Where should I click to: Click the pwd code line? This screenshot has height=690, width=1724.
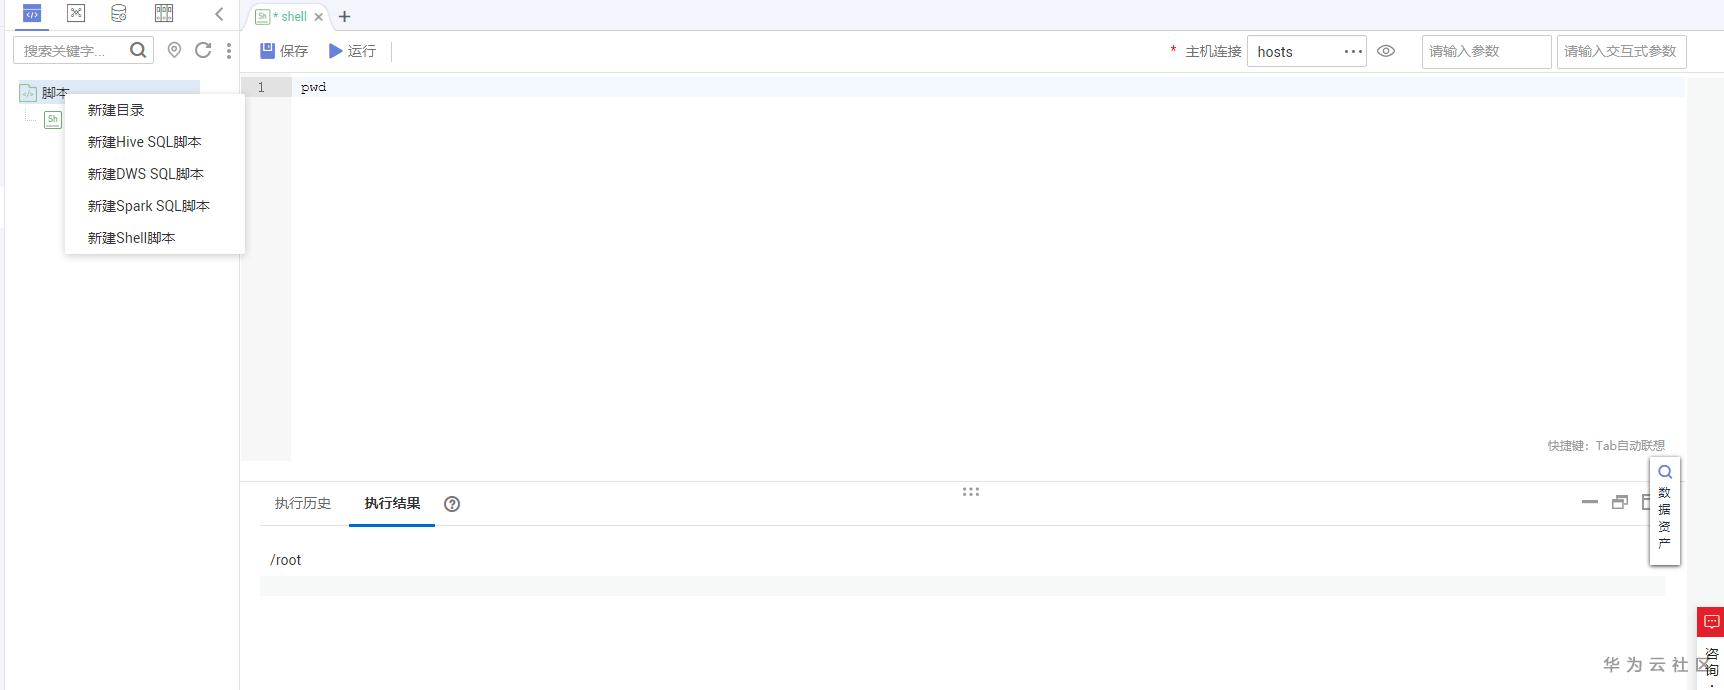pyautogui.click(x=314, y=87)
